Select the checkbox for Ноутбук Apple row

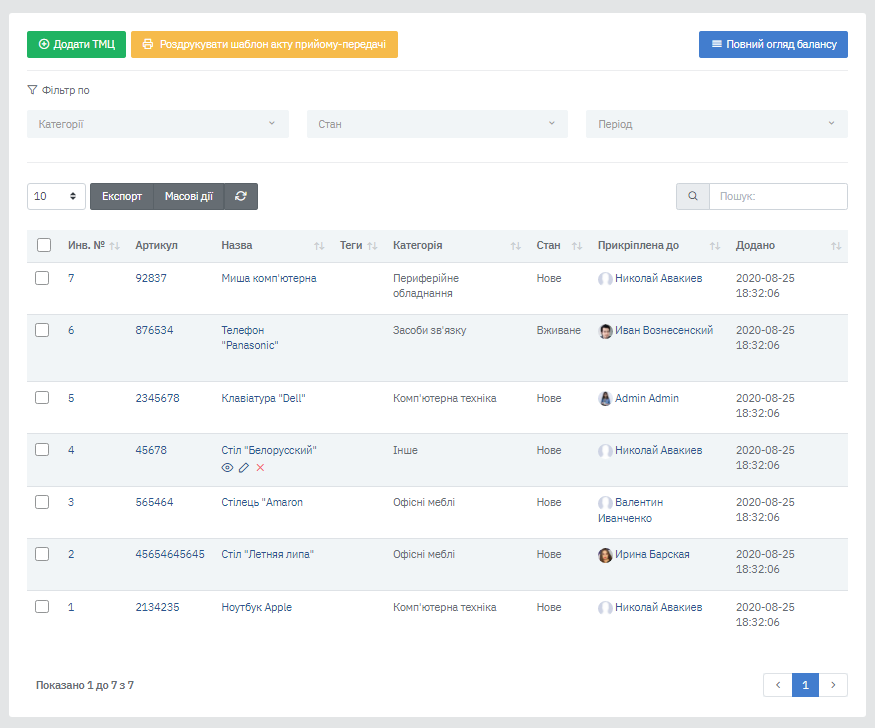click(42, 607)
